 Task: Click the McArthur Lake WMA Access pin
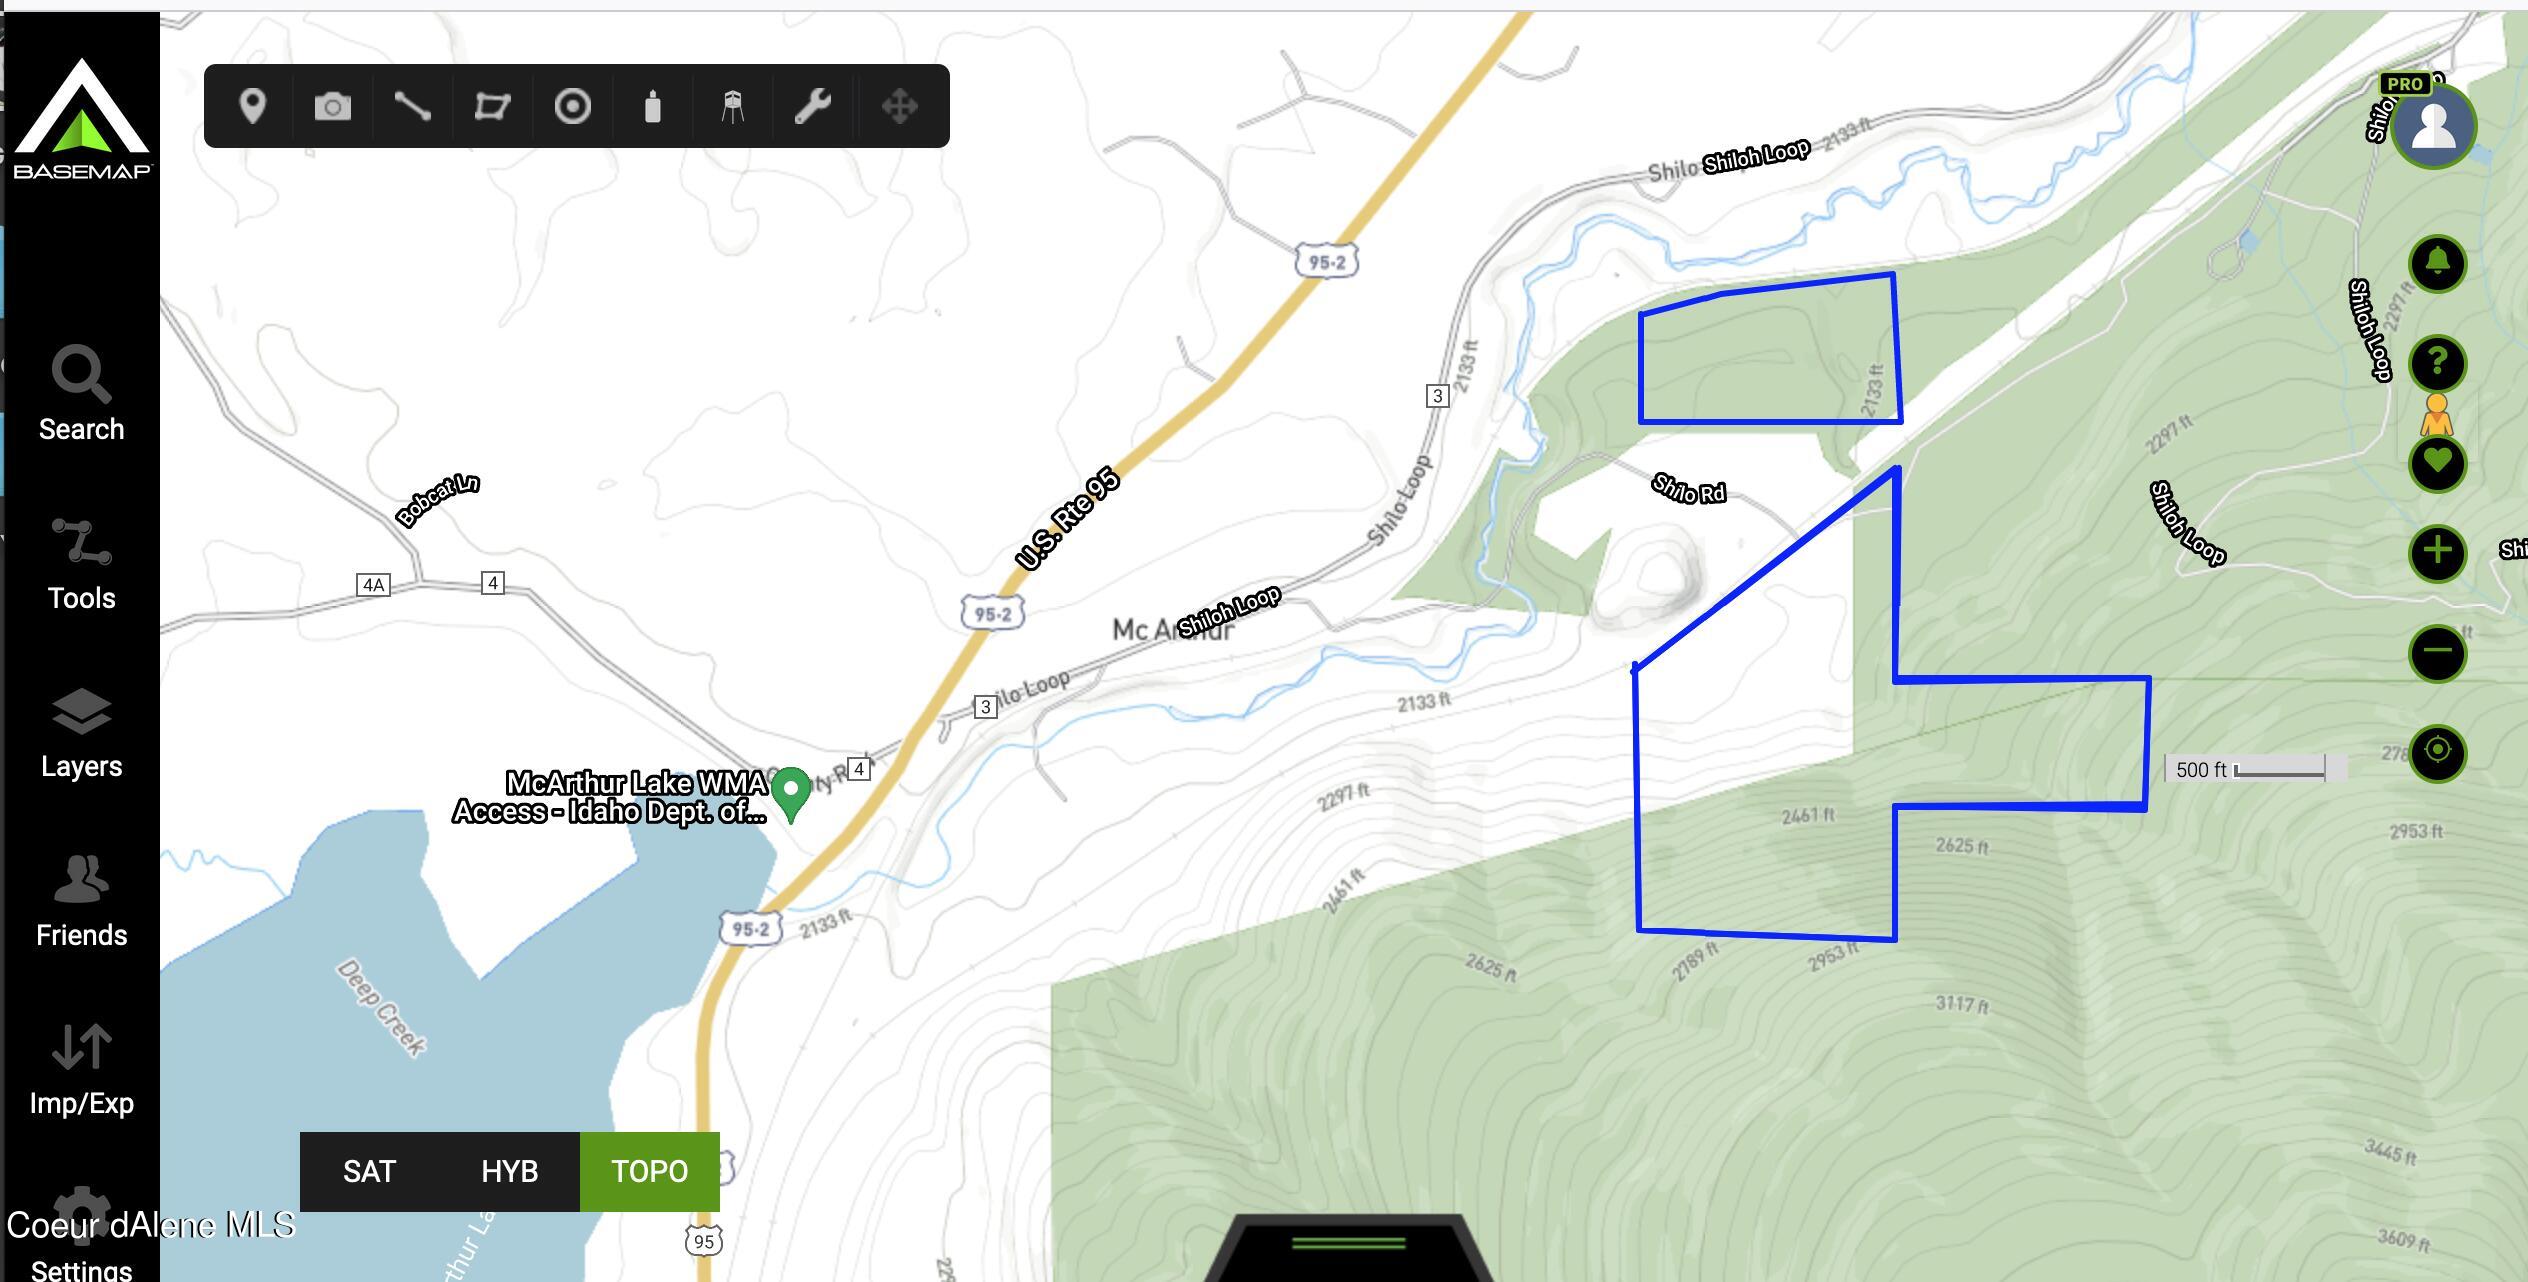pyautogui.click(x=792, y=793)
